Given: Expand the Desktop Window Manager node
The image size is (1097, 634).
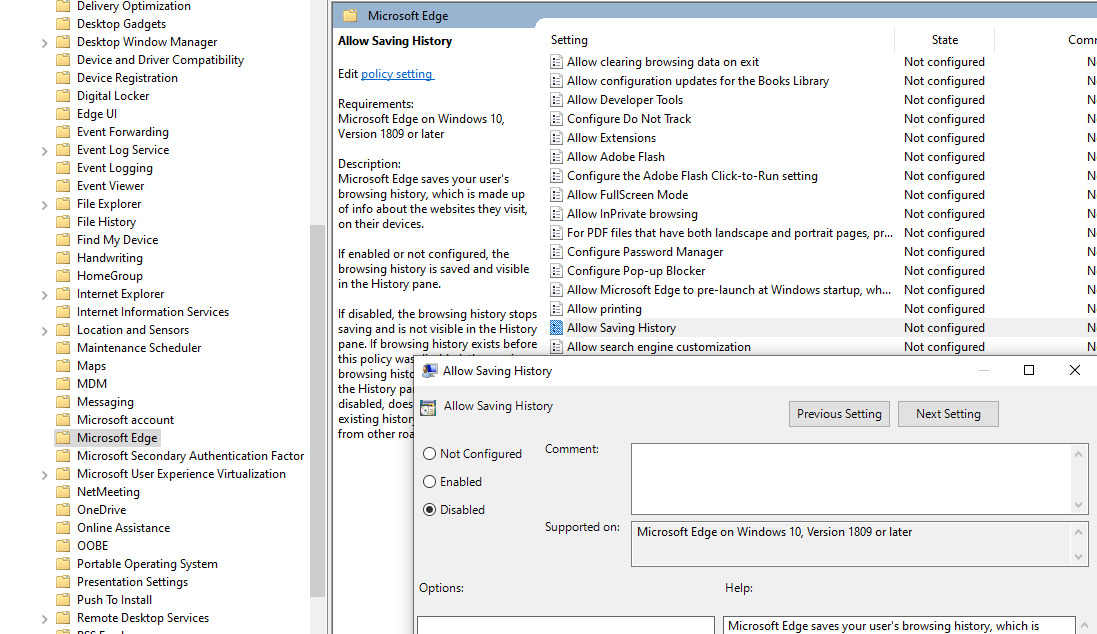Looking at the screenshot, I should (x=44, y=43).
